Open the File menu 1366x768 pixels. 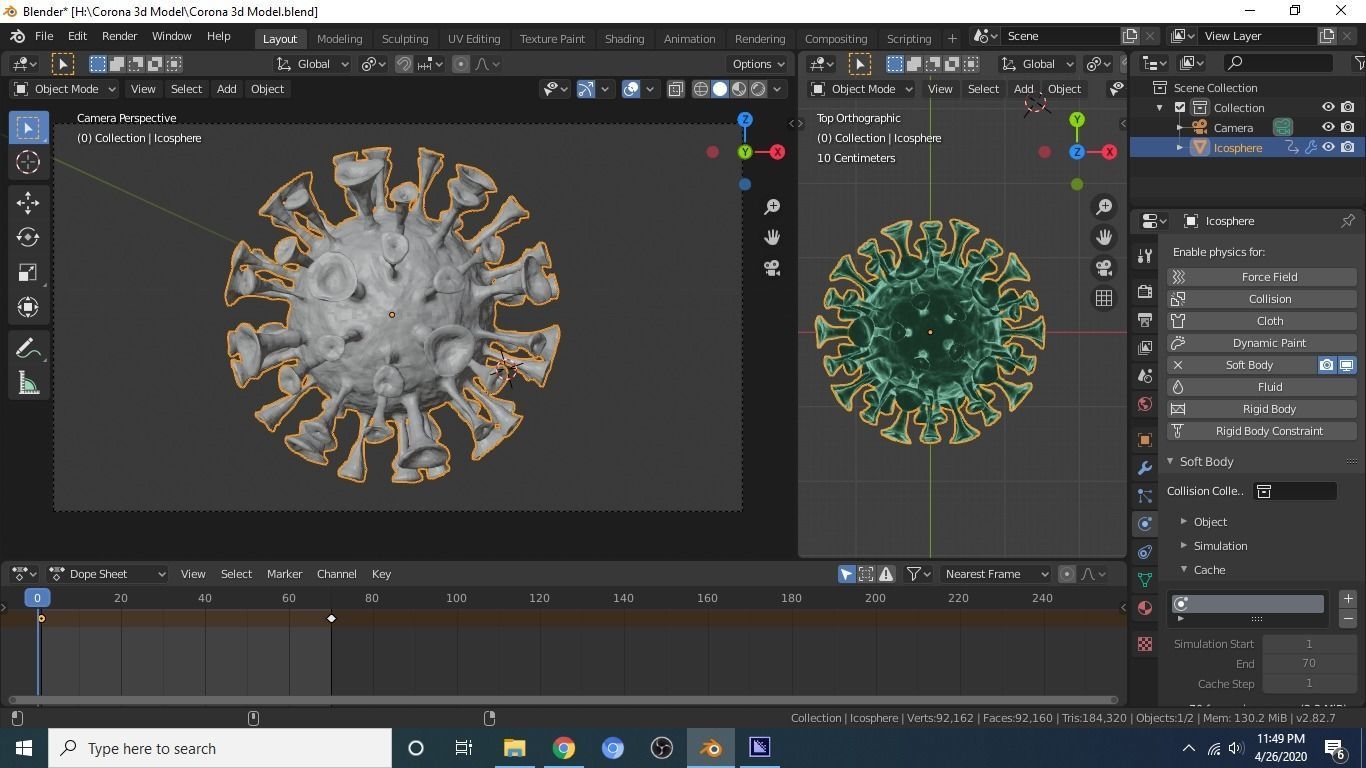44,36
